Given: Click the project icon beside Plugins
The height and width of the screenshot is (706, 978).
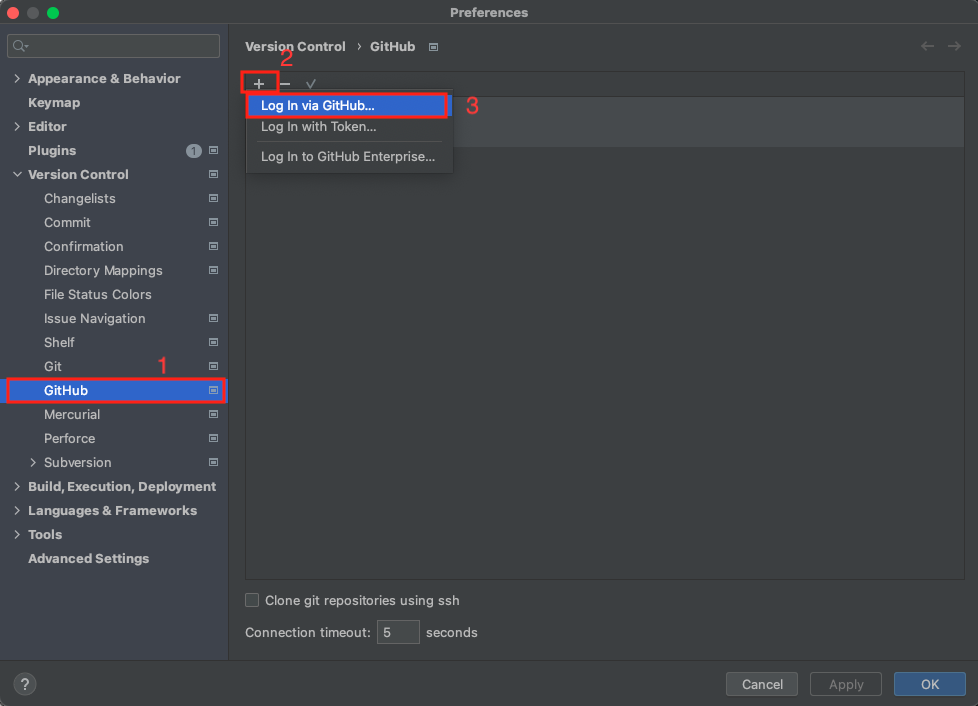Looking at the screenshot, I should pyautogui.click(x=213, y=150).
